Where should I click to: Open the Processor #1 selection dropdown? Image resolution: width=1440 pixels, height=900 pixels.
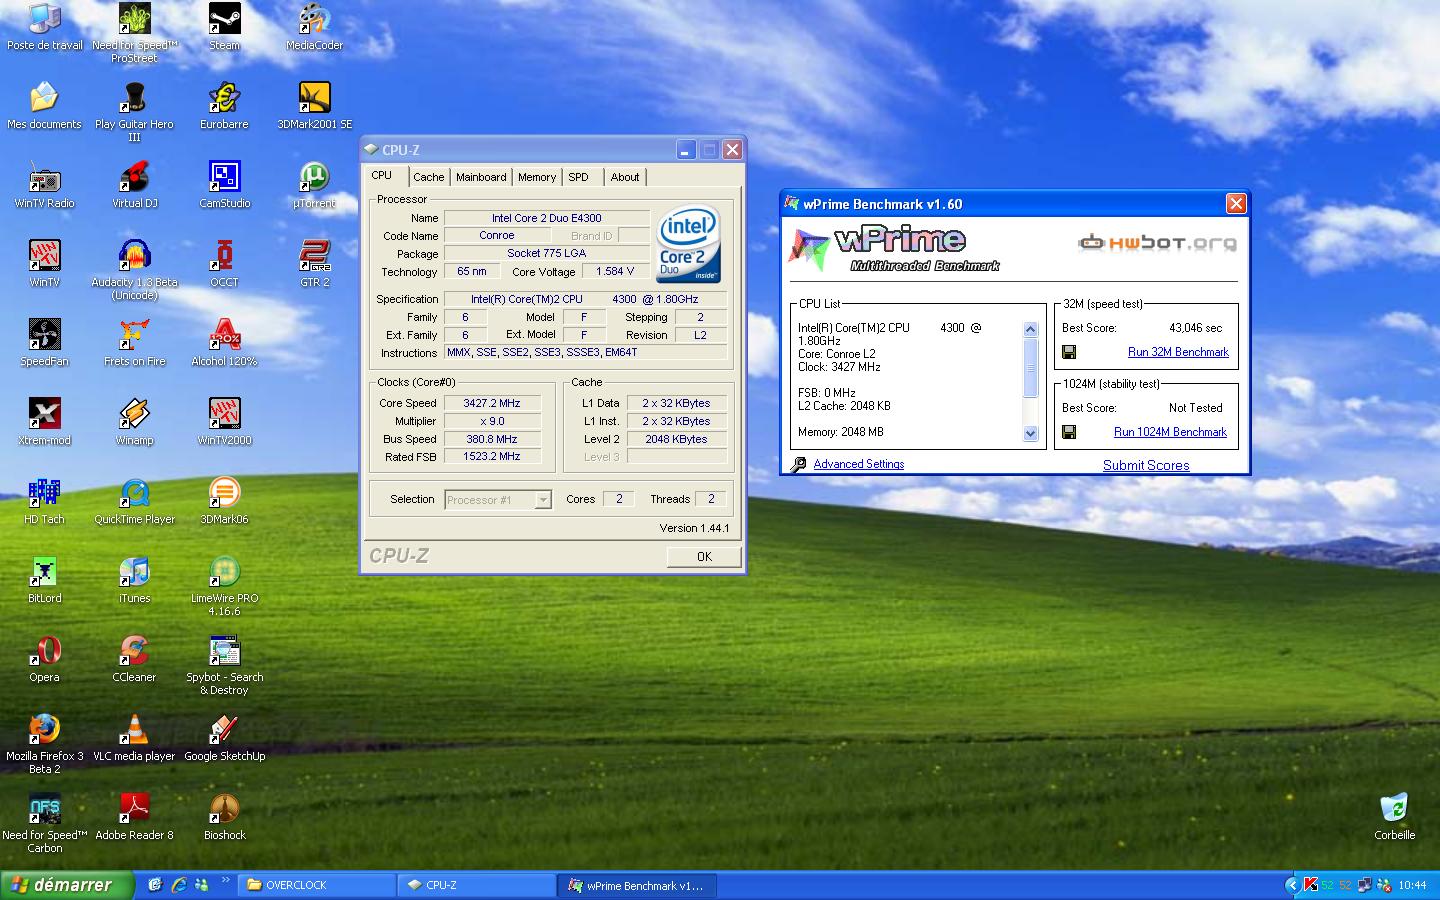tap(544, 500)
